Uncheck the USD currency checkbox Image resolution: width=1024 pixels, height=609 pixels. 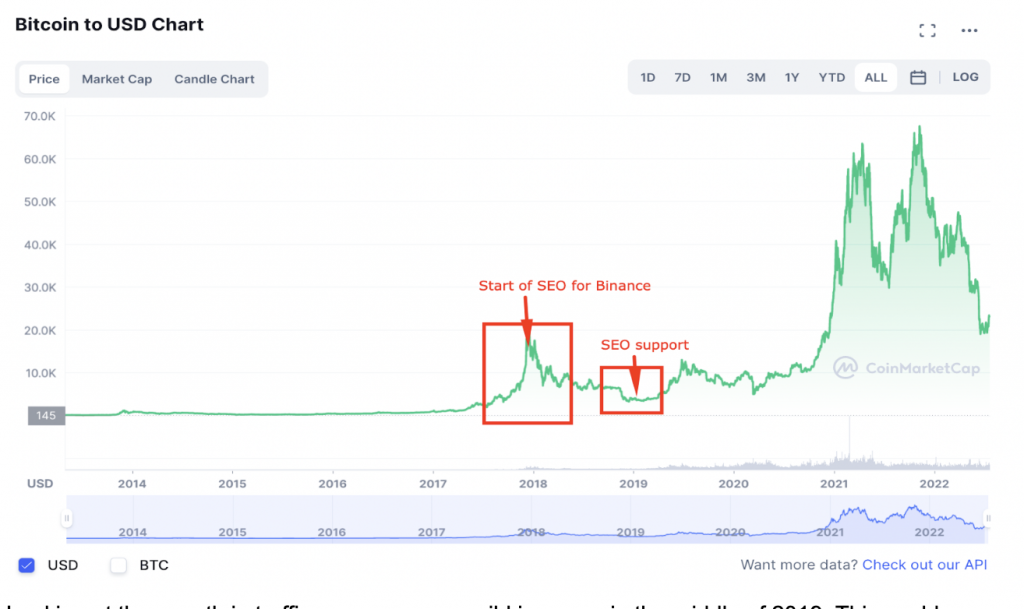27,565
